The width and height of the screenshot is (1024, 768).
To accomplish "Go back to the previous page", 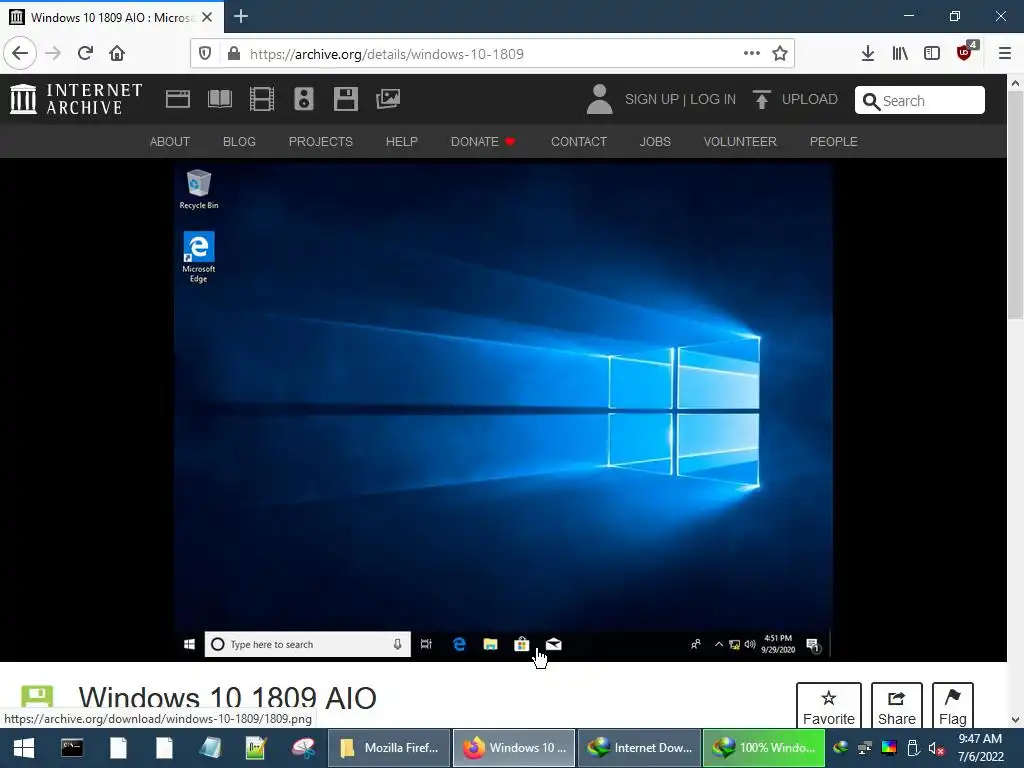I will [20, 53].
